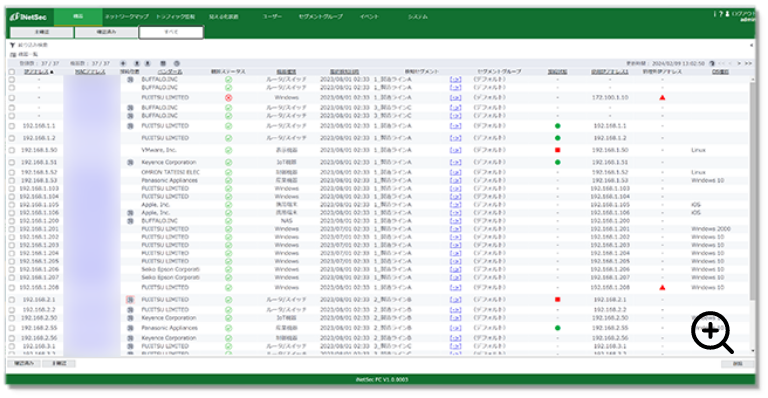Select the すべて tab

(x=171, y=32)
